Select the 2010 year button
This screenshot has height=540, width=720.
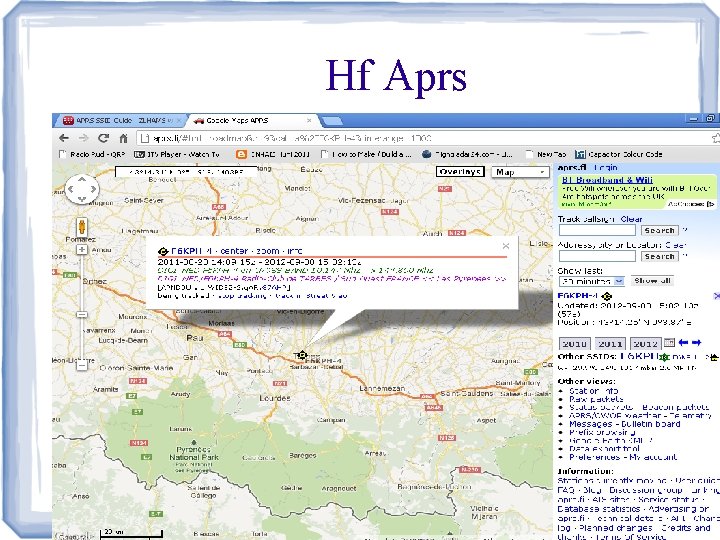574,343
